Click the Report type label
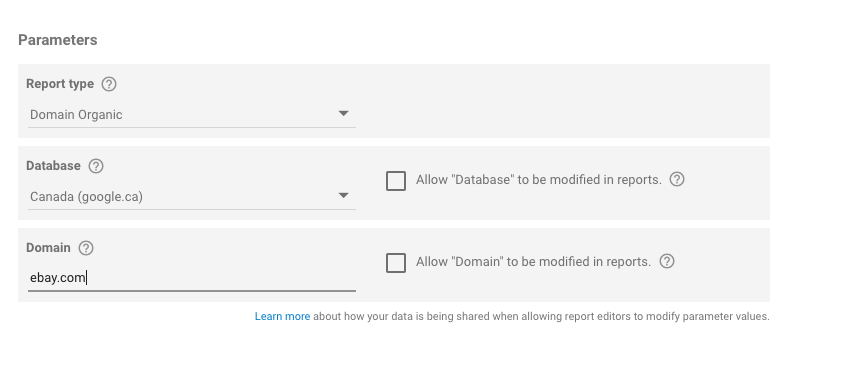 (x=60, y=84)
